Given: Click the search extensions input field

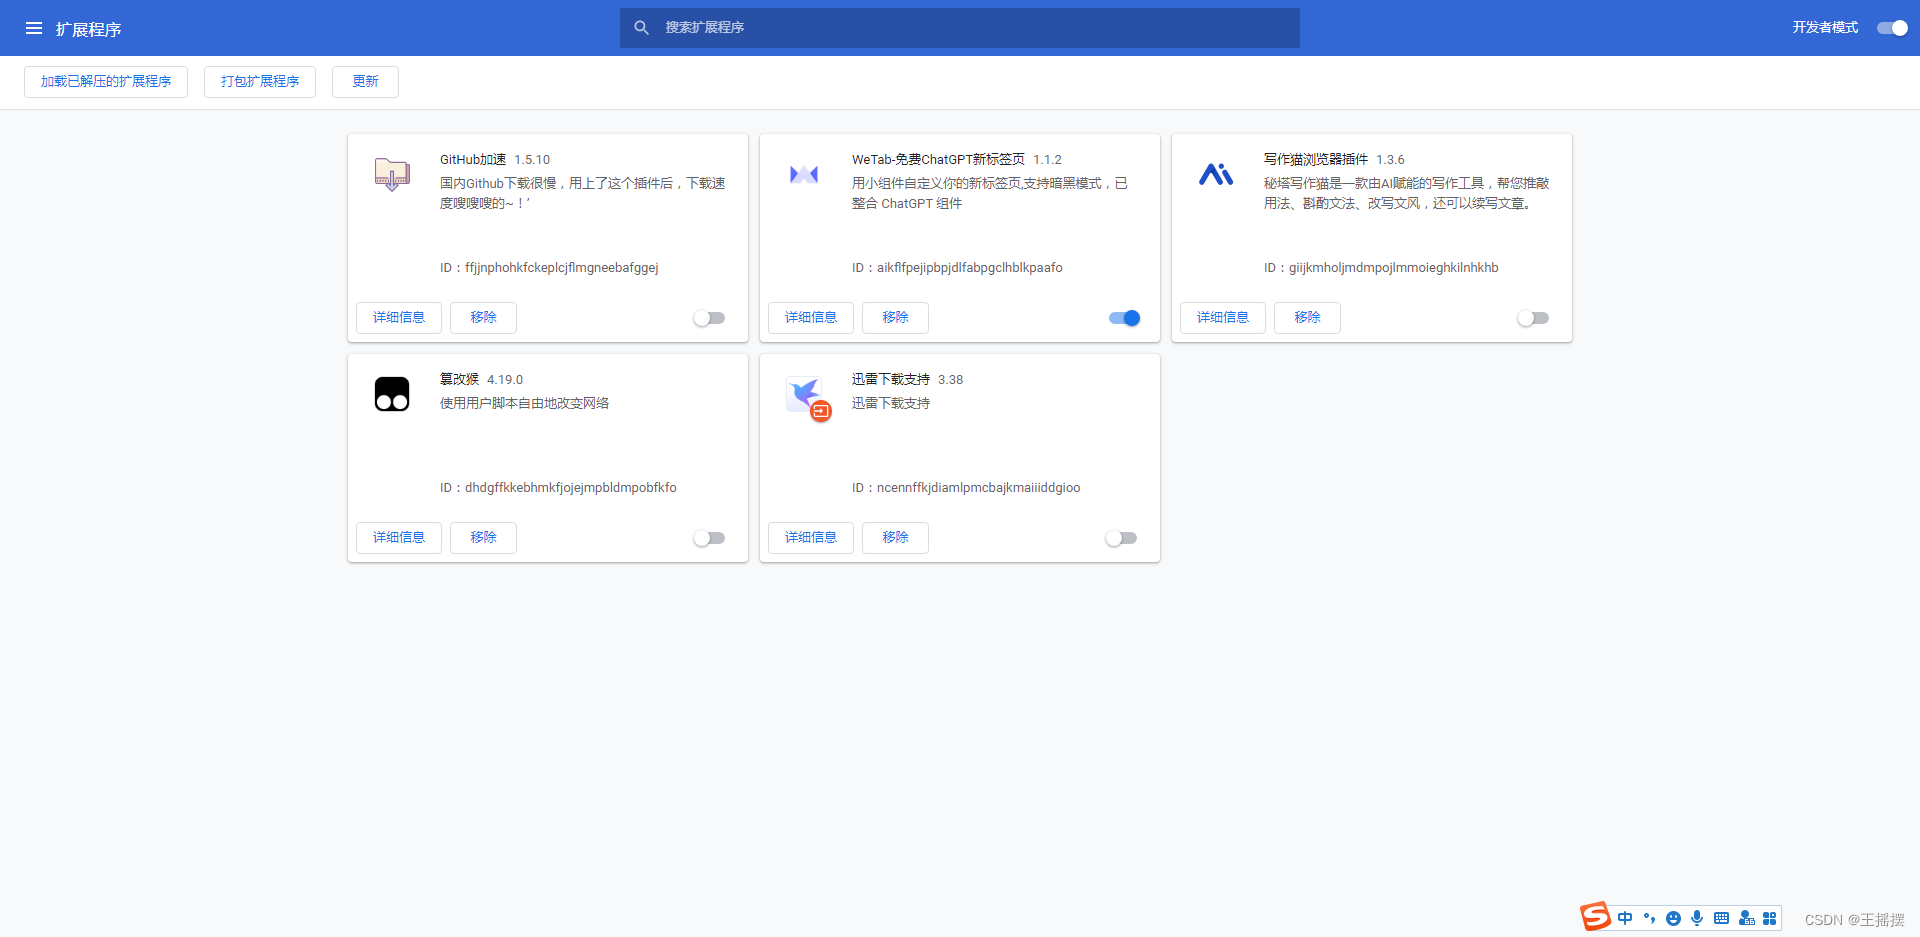Looking at the screenshot, I should (960, 27).
